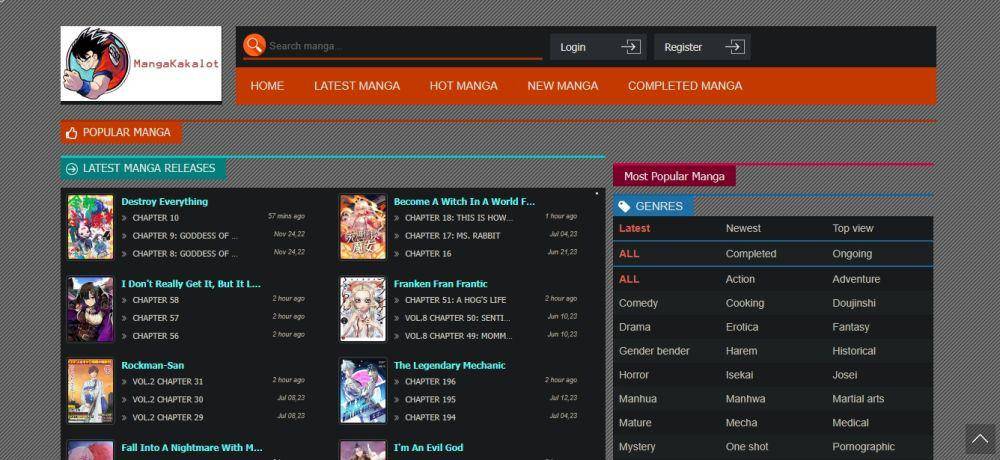Screen dimensions: 1000x460
Task: Click the GENRES header tag
Action: pyautogui.click(x=654, y=206)
